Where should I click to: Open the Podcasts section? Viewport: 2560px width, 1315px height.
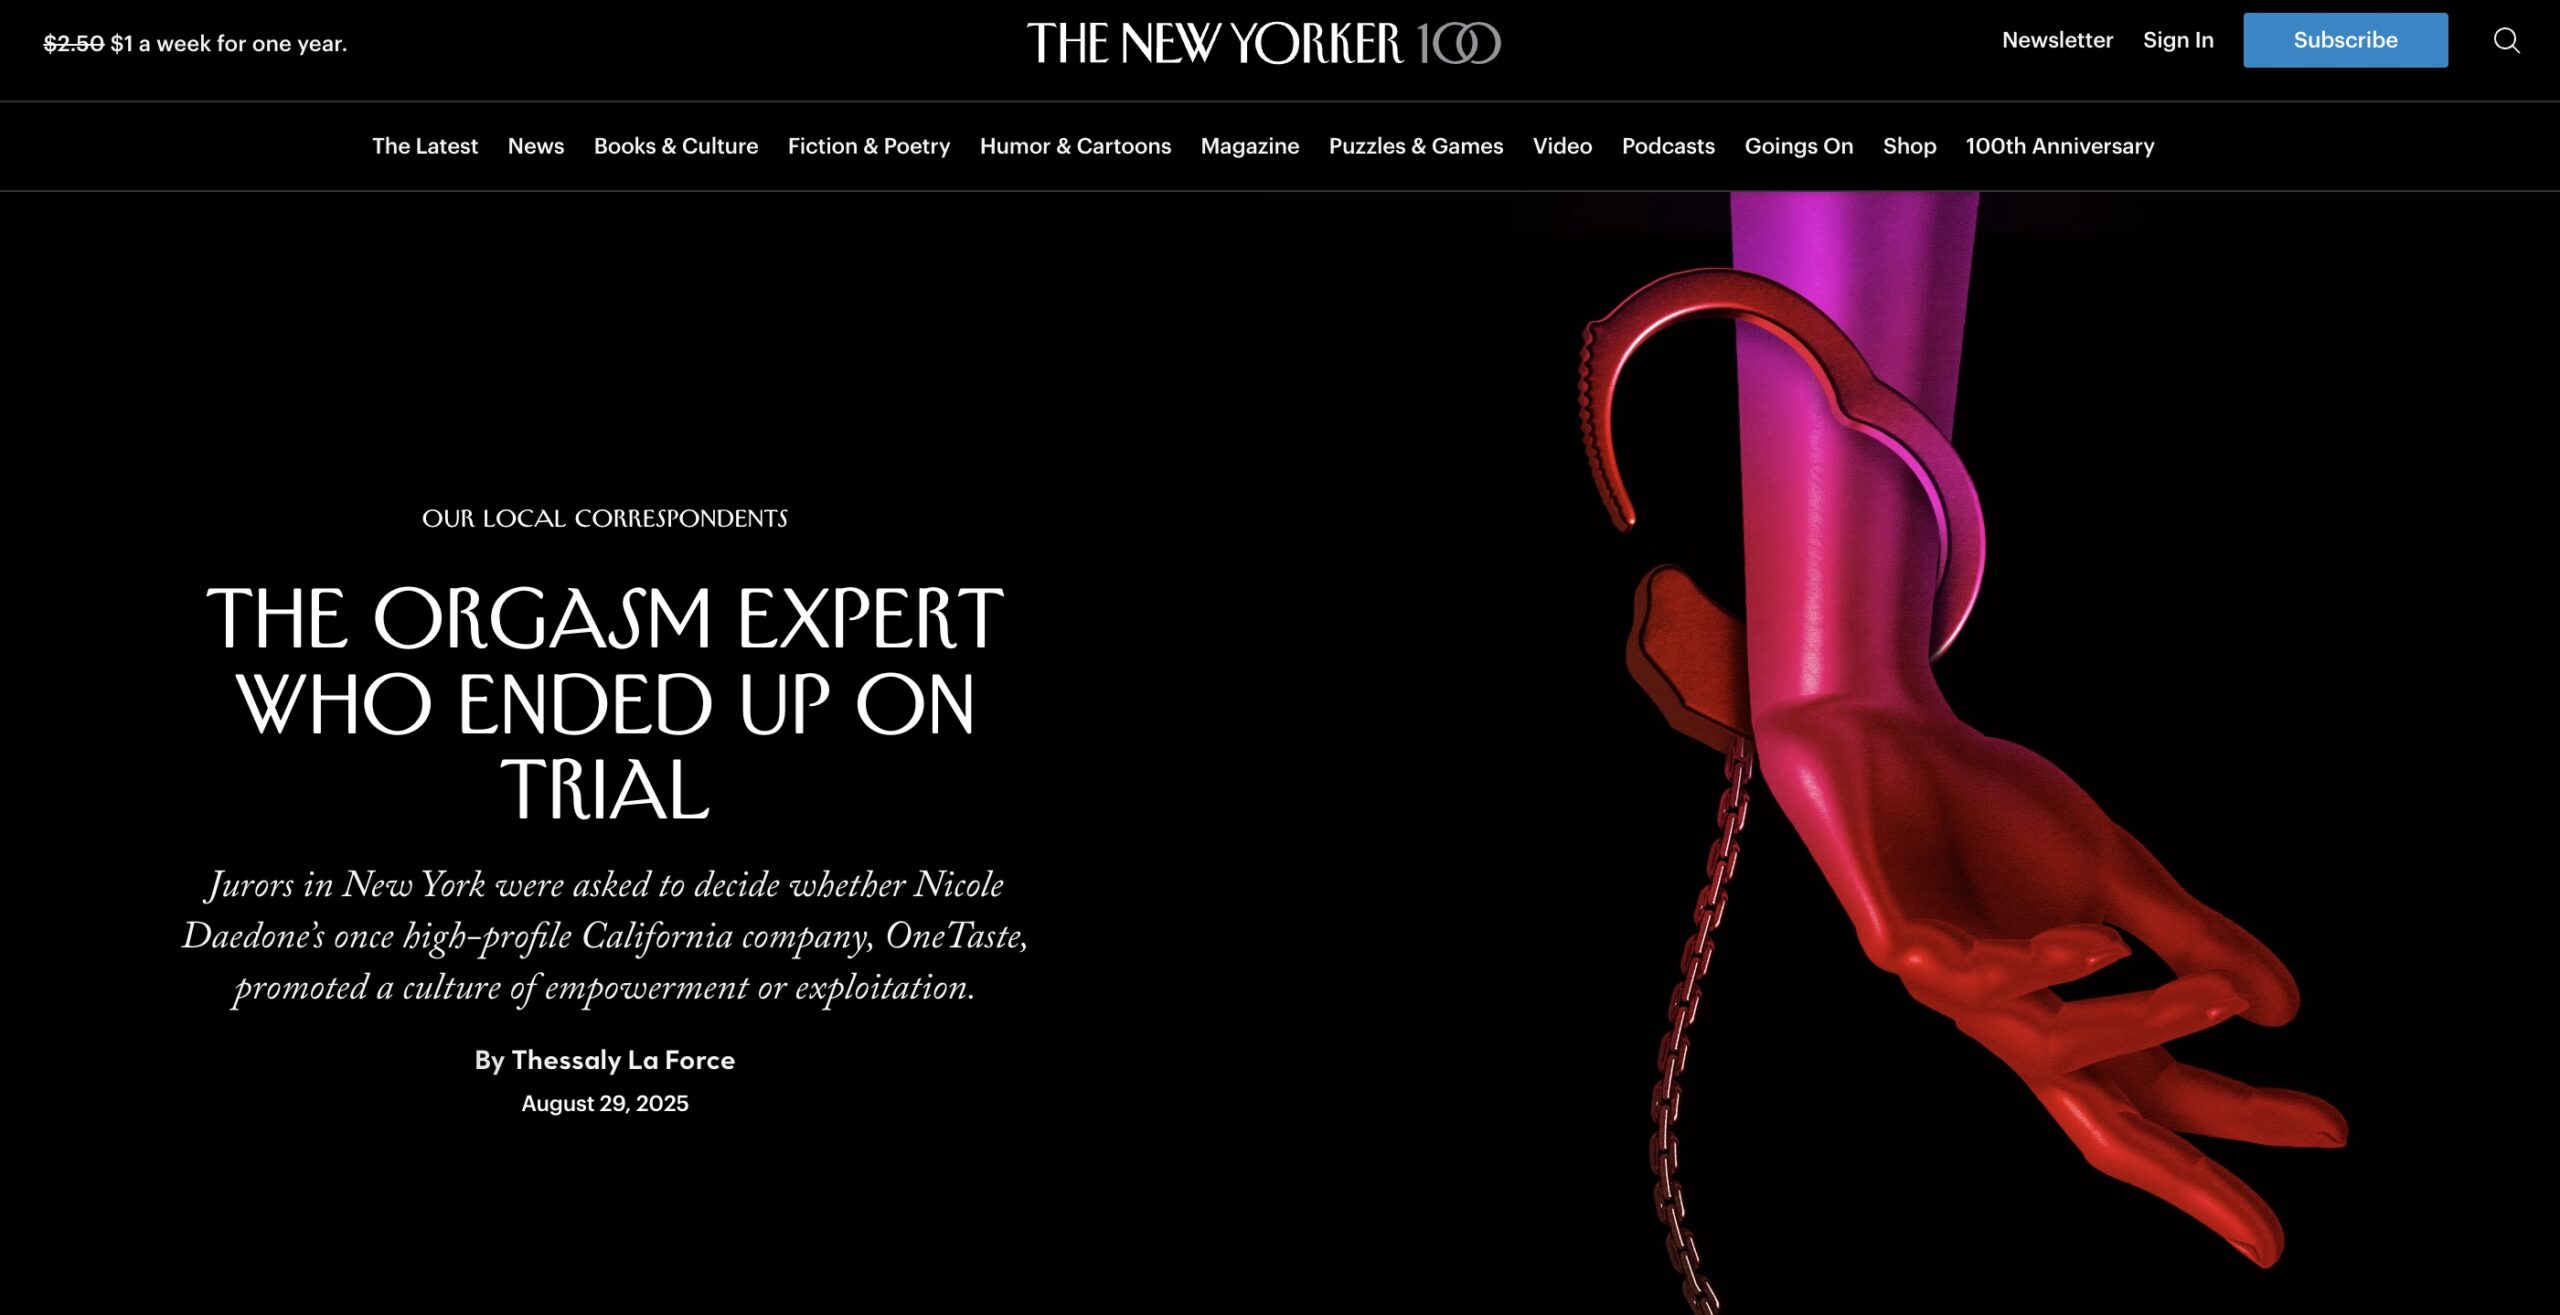[x=1668, y=146]
